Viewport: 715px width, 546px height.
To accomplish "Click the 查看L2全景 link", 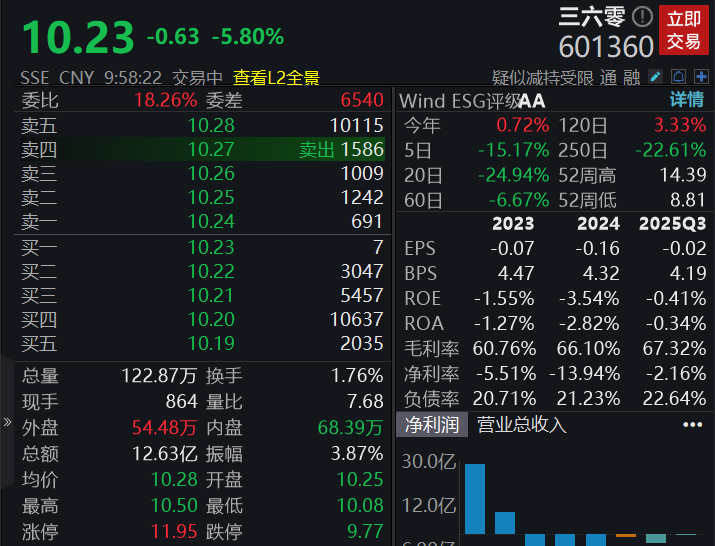I will [x=276, y=77].
